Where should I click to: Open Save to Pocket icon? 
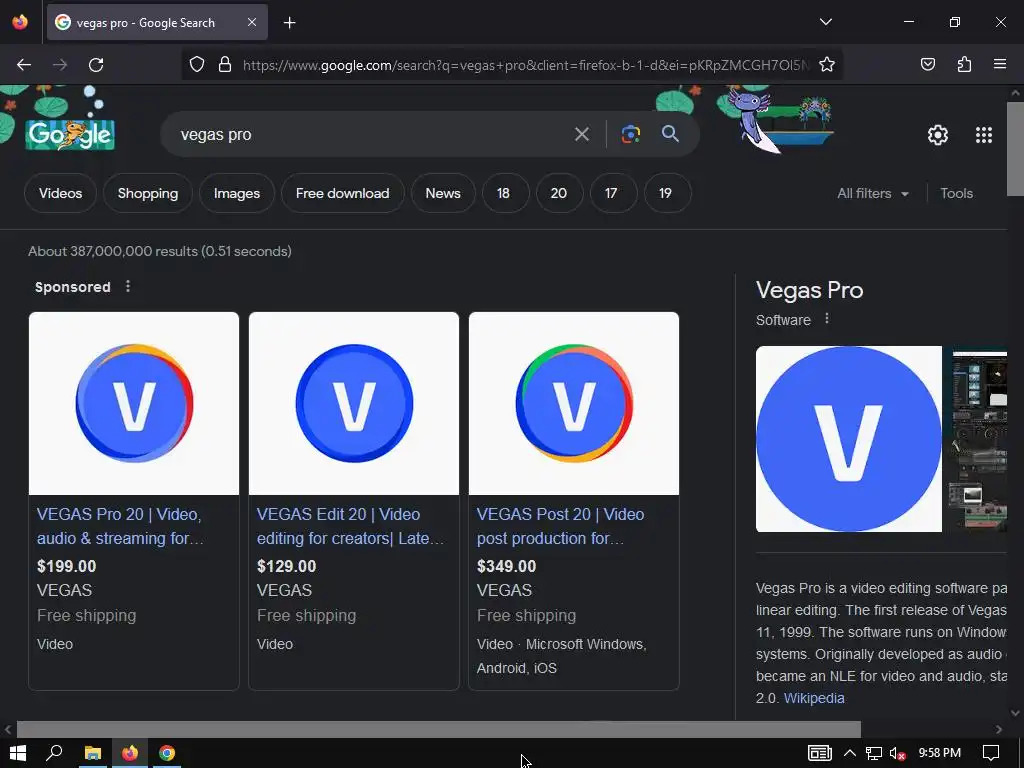click(x=927, y=64)
